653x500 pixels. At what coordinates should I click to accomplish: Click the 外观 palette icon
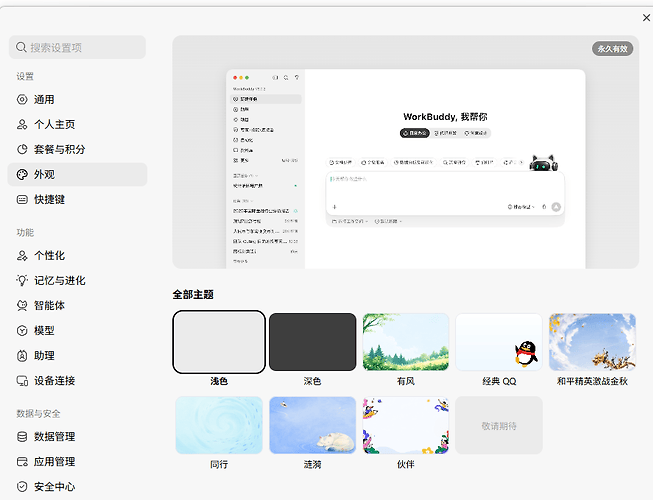(22, 174)
